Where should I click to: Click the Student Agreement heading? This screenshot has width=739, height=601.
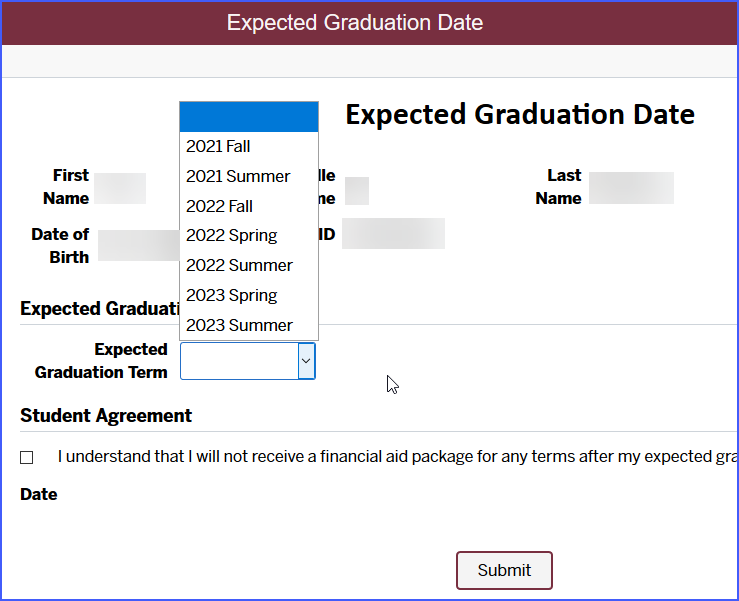[x=106, y=416]
